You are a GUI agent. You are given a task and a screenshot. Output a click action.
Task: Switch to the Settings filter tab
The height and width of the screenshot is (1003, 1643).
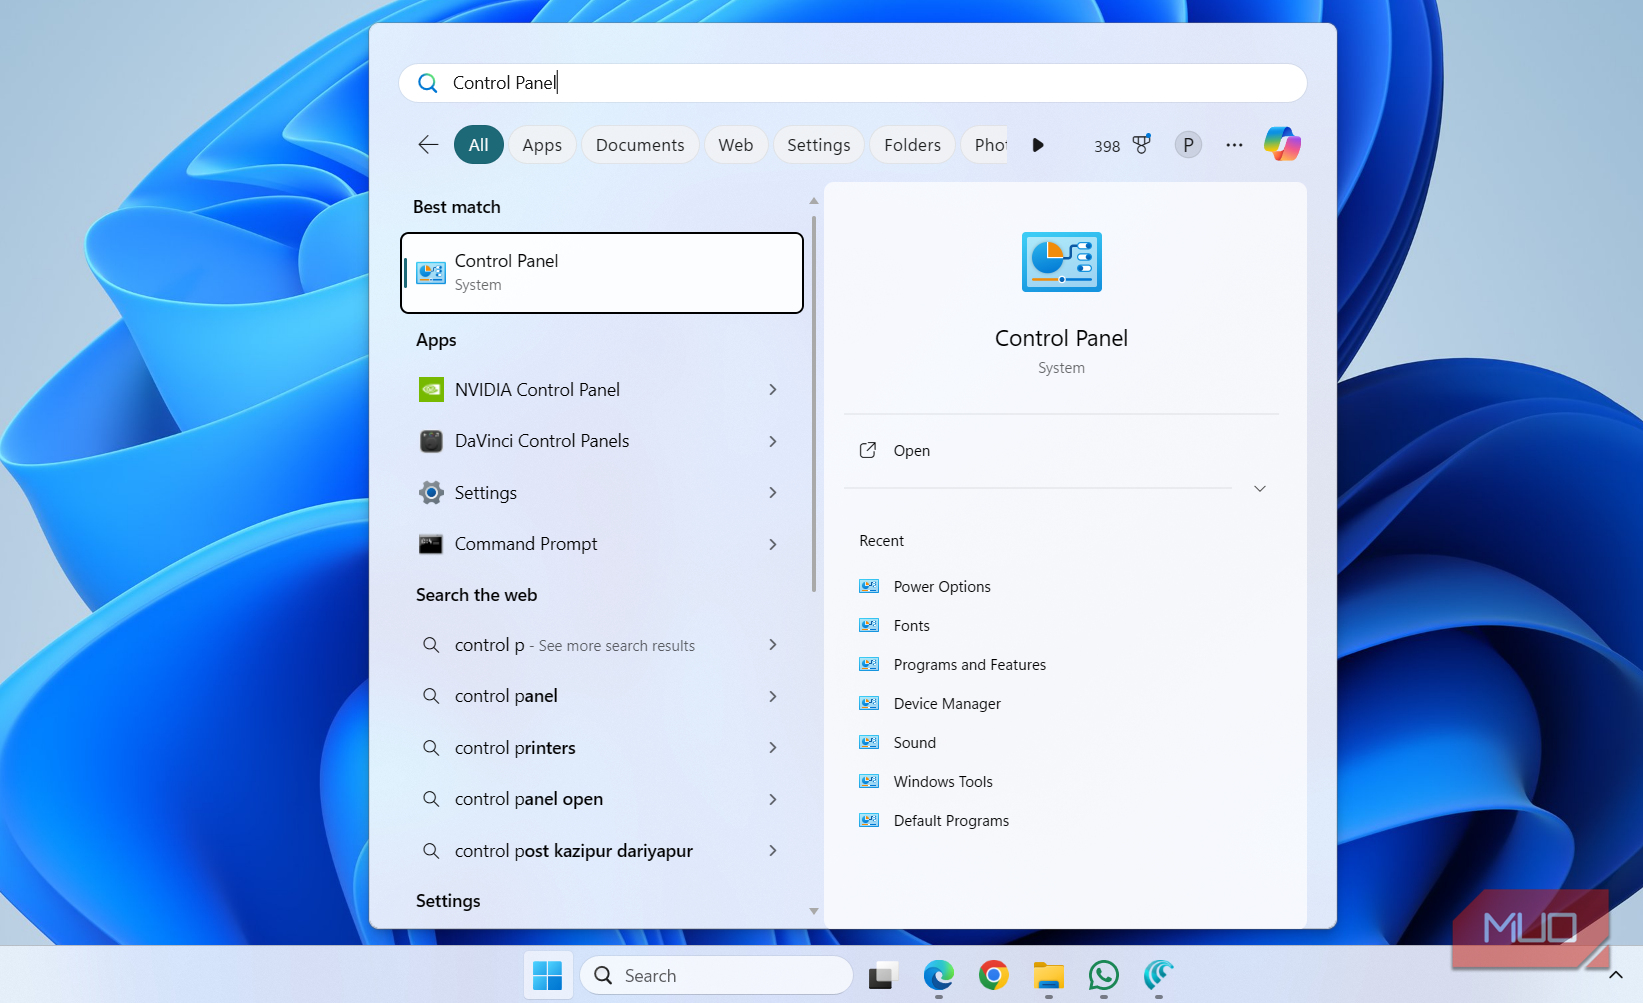819,145
